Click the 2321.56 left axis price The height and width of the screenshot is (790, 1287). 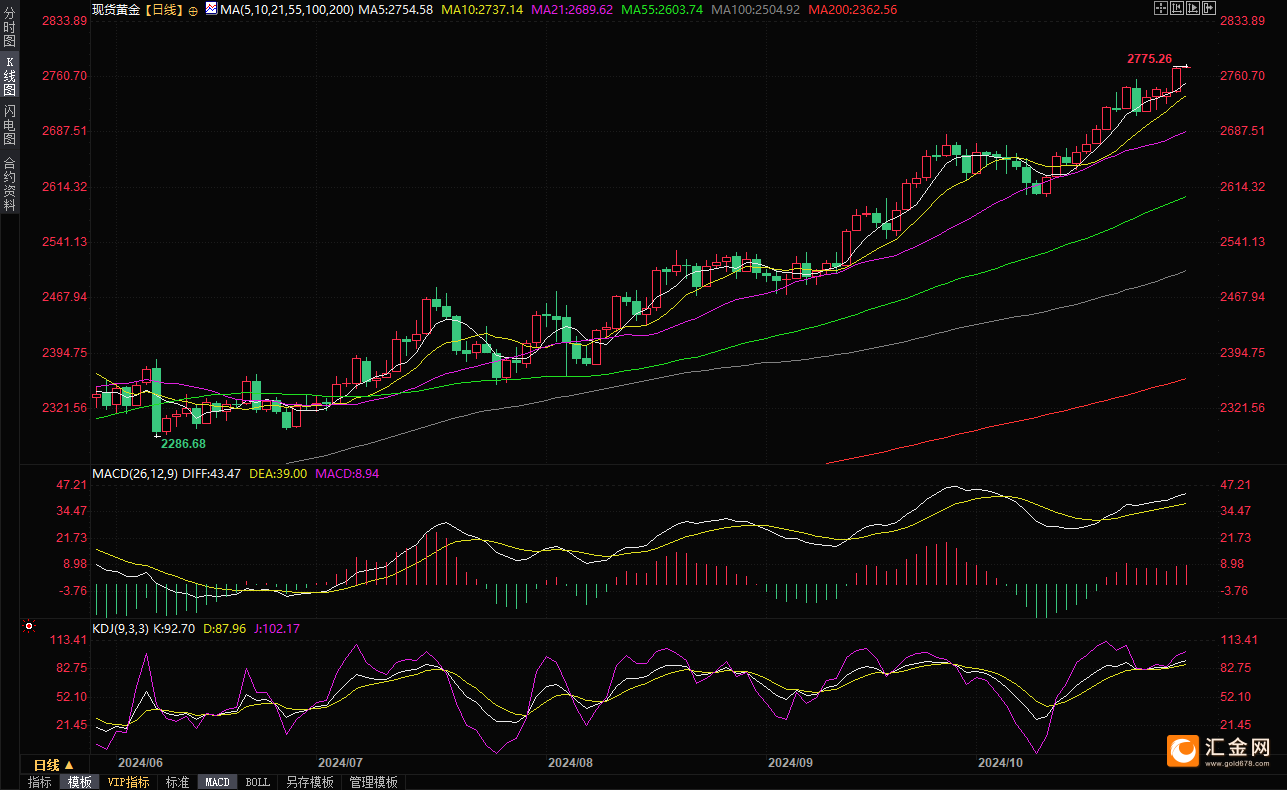pos(64,408)
